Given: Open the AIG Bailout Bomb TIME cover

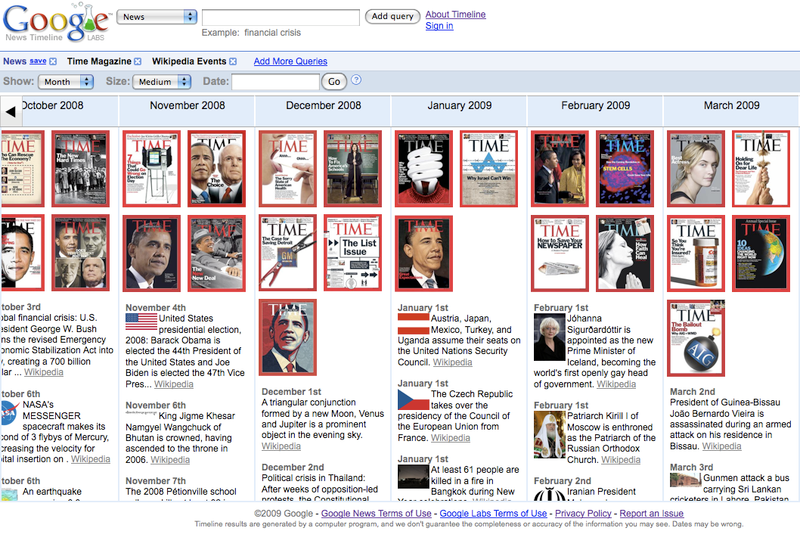Looking at the screenshot, I should pyautogui.click(x=696, y=338).
